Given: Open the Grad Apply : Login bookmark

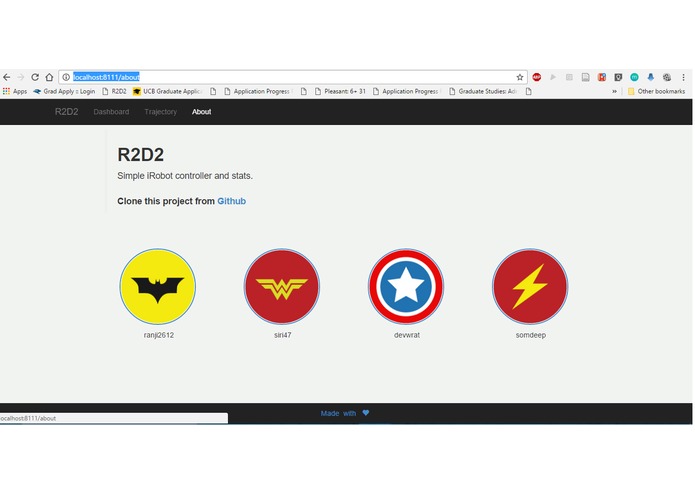Looking at the screenshot, I should tap(64, 91).
